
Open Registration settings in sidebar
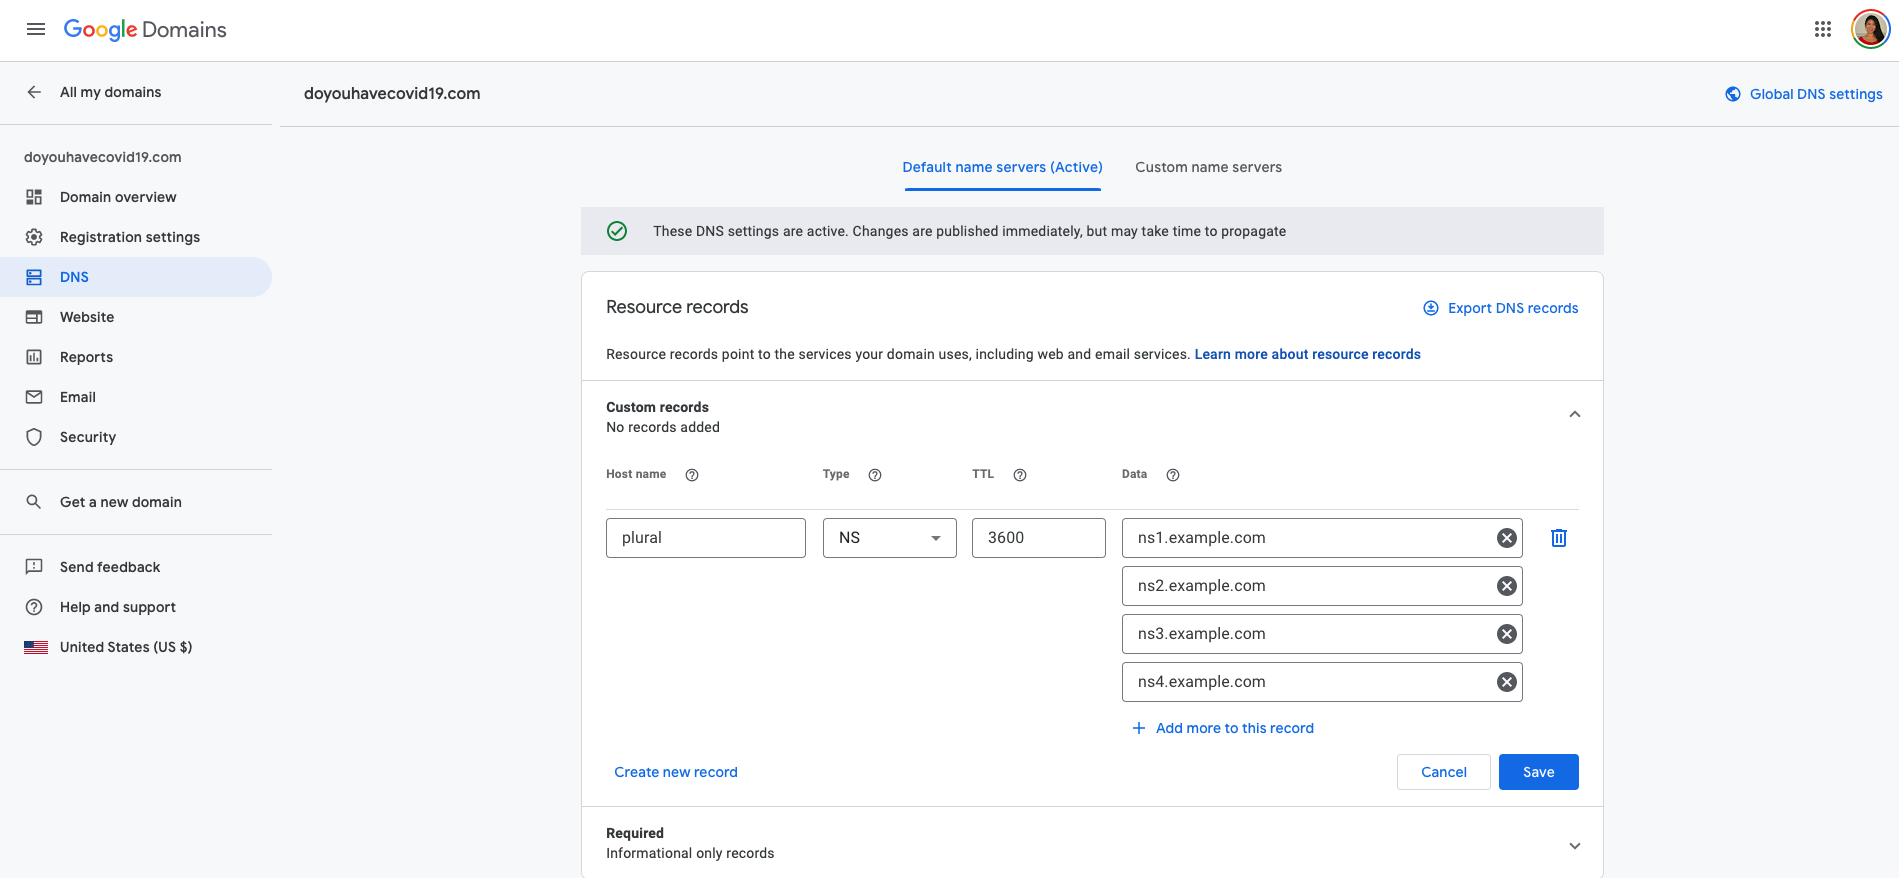point(130,237)
